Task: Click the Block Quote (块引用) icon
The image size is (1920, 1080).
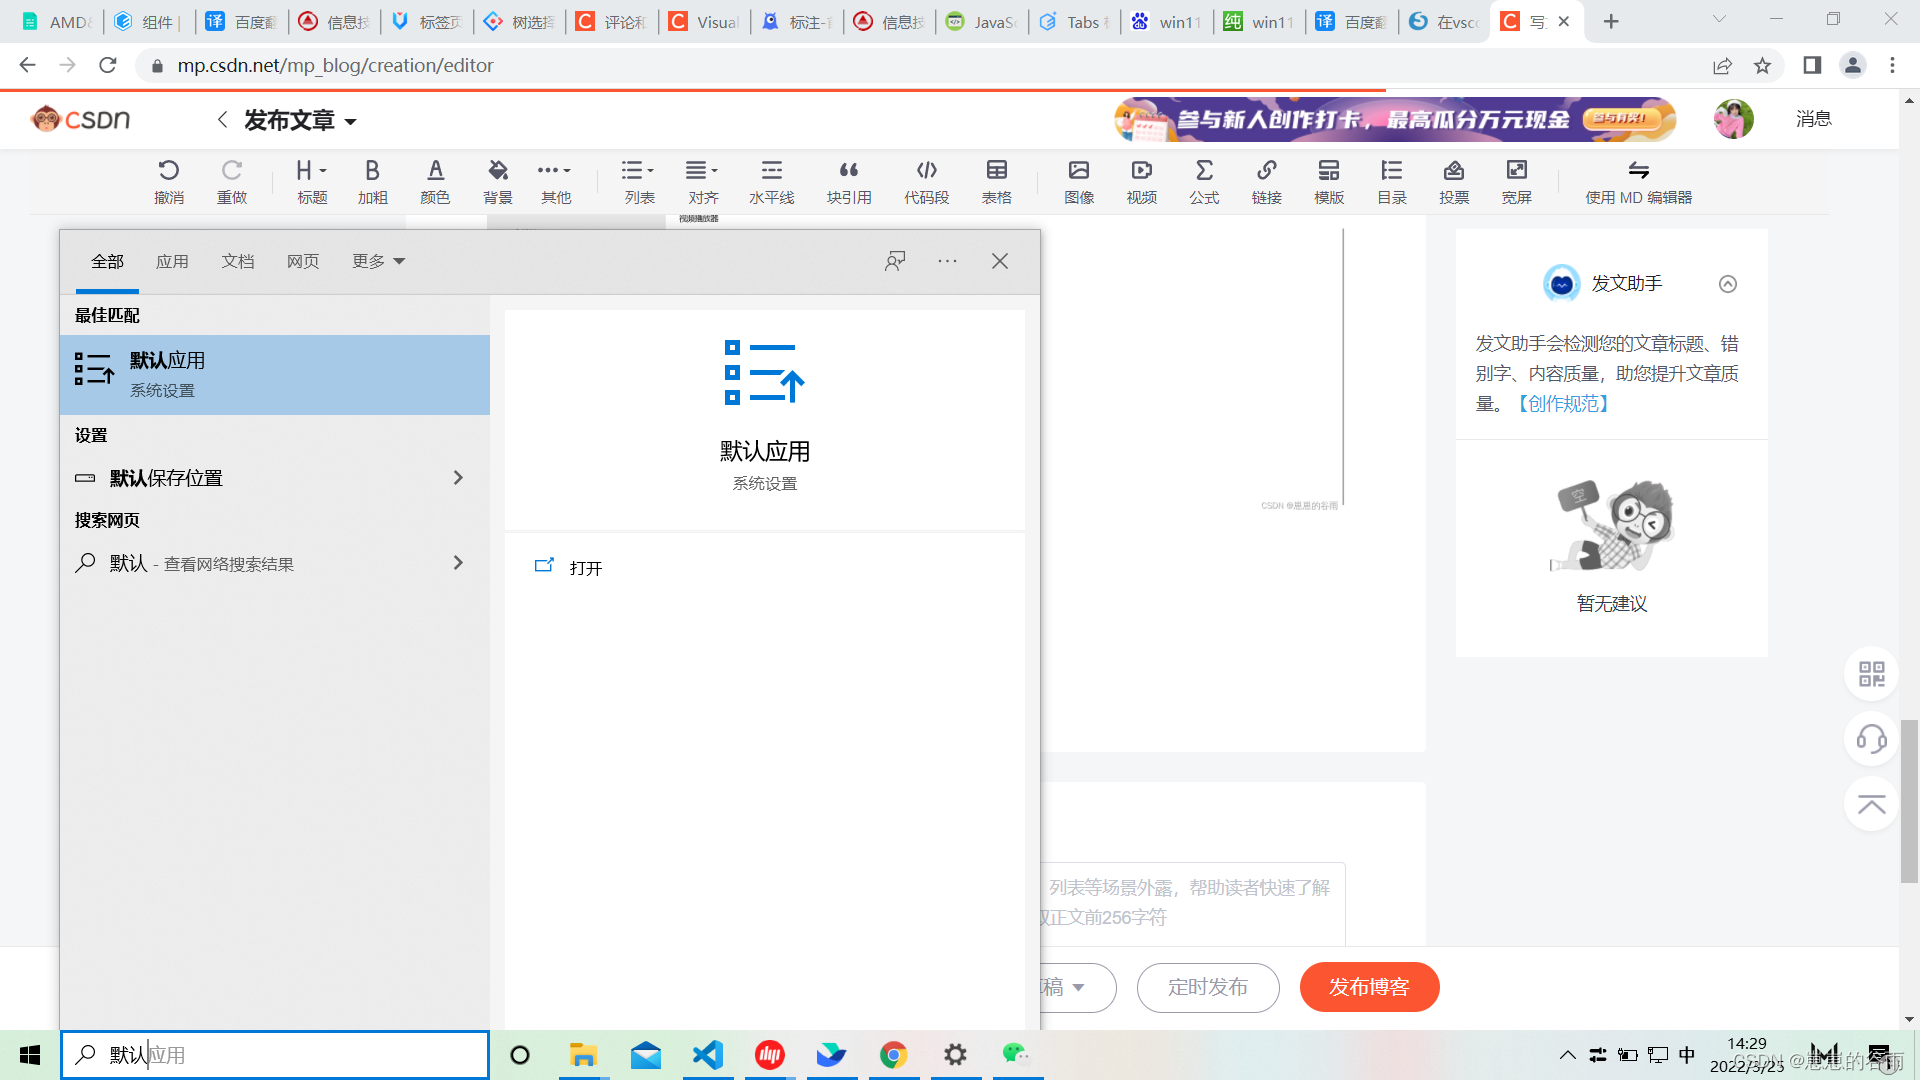Action: (848, 180)
